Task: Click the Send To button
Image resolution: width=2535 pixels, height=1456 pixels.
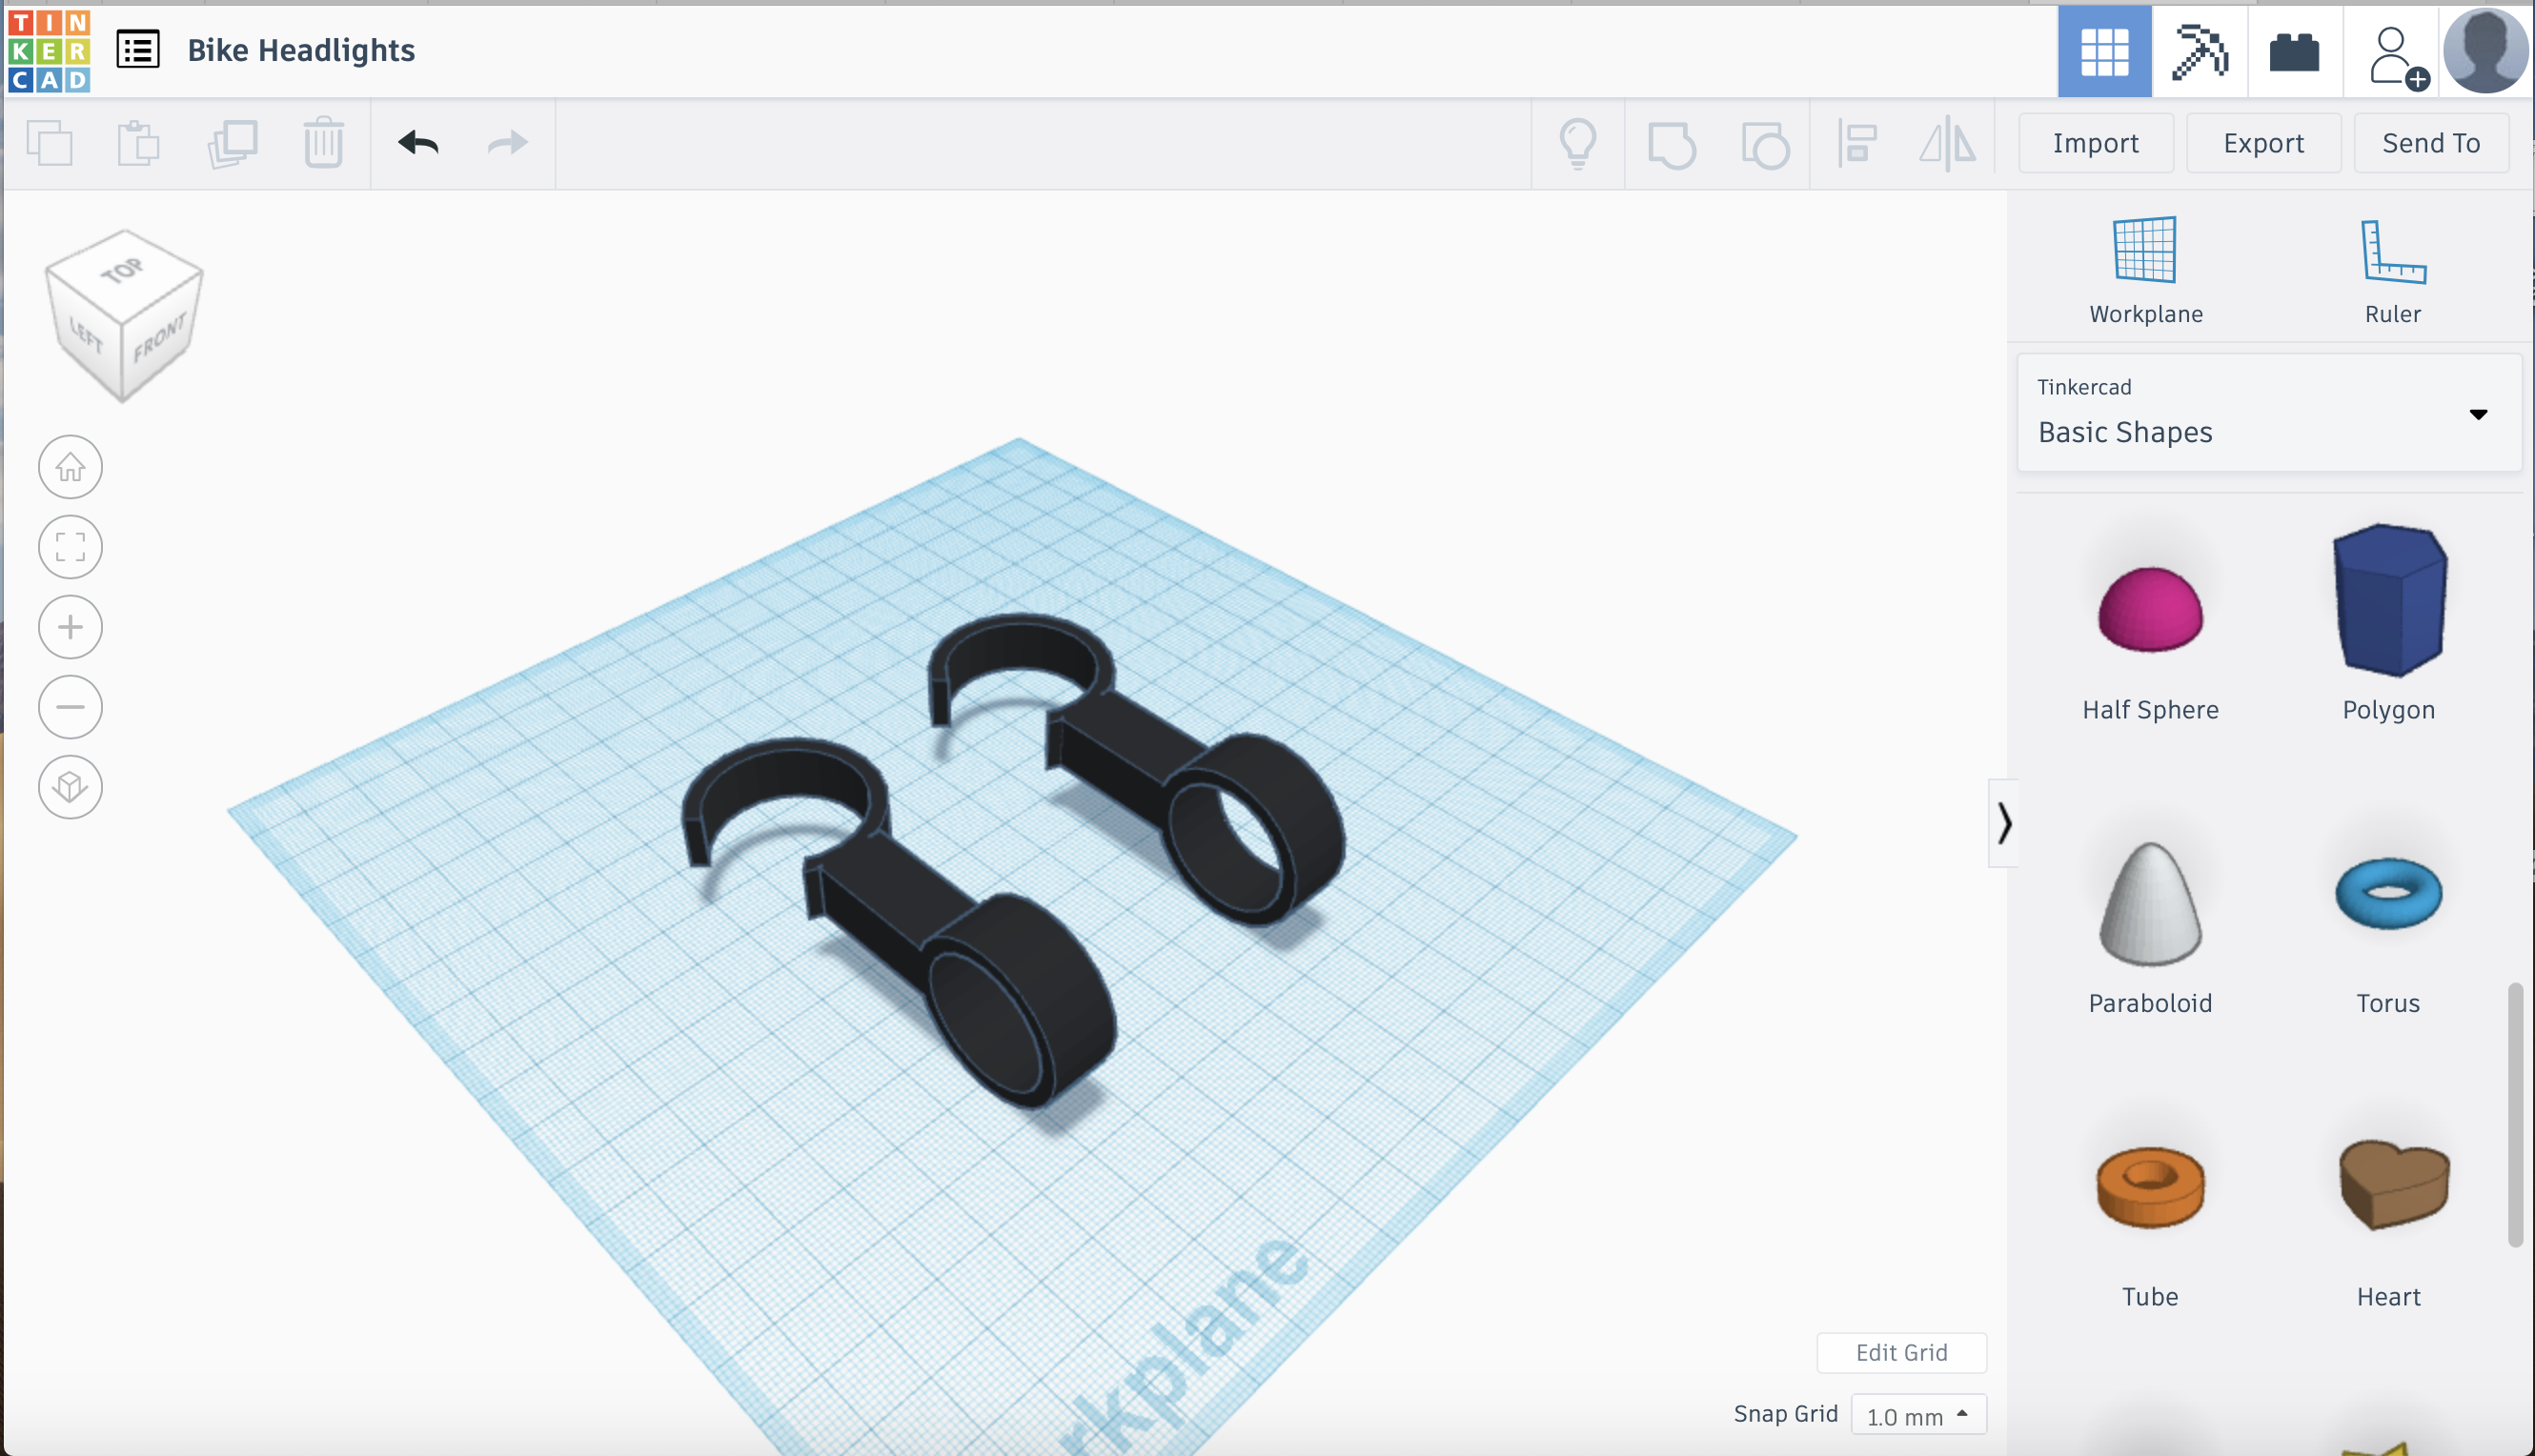Action: [x=2431, y=143]
